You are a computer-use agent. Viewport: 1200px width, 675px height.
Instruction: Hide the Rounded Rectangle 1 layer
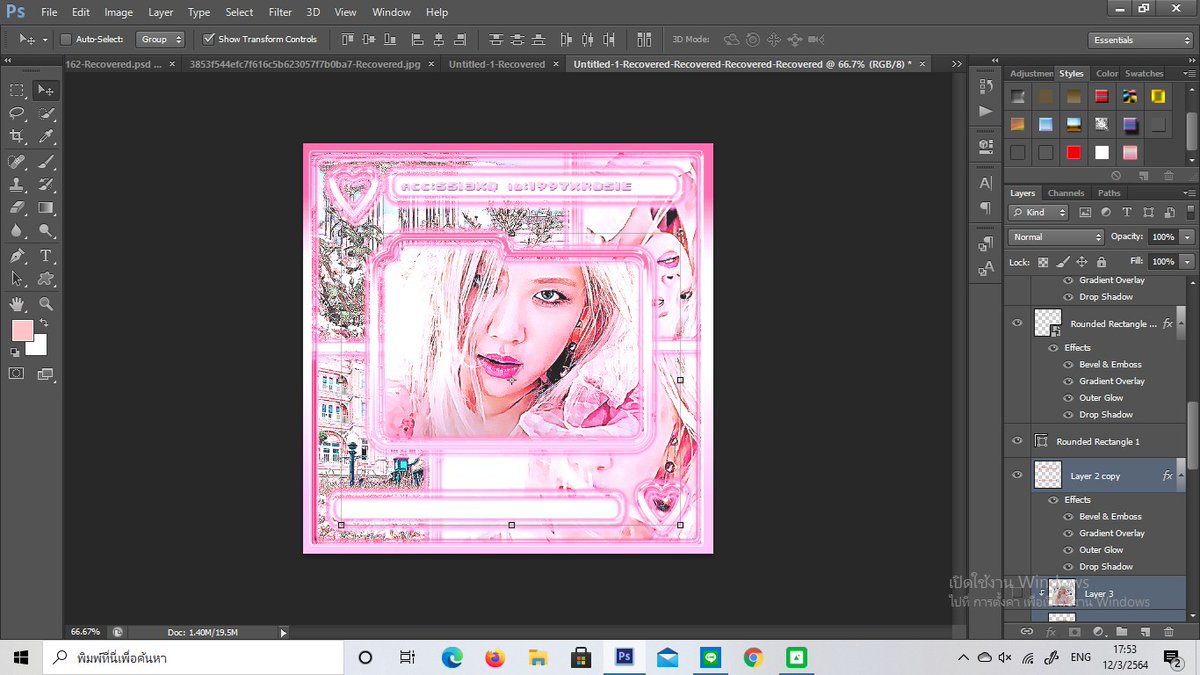pos(1017,441)
